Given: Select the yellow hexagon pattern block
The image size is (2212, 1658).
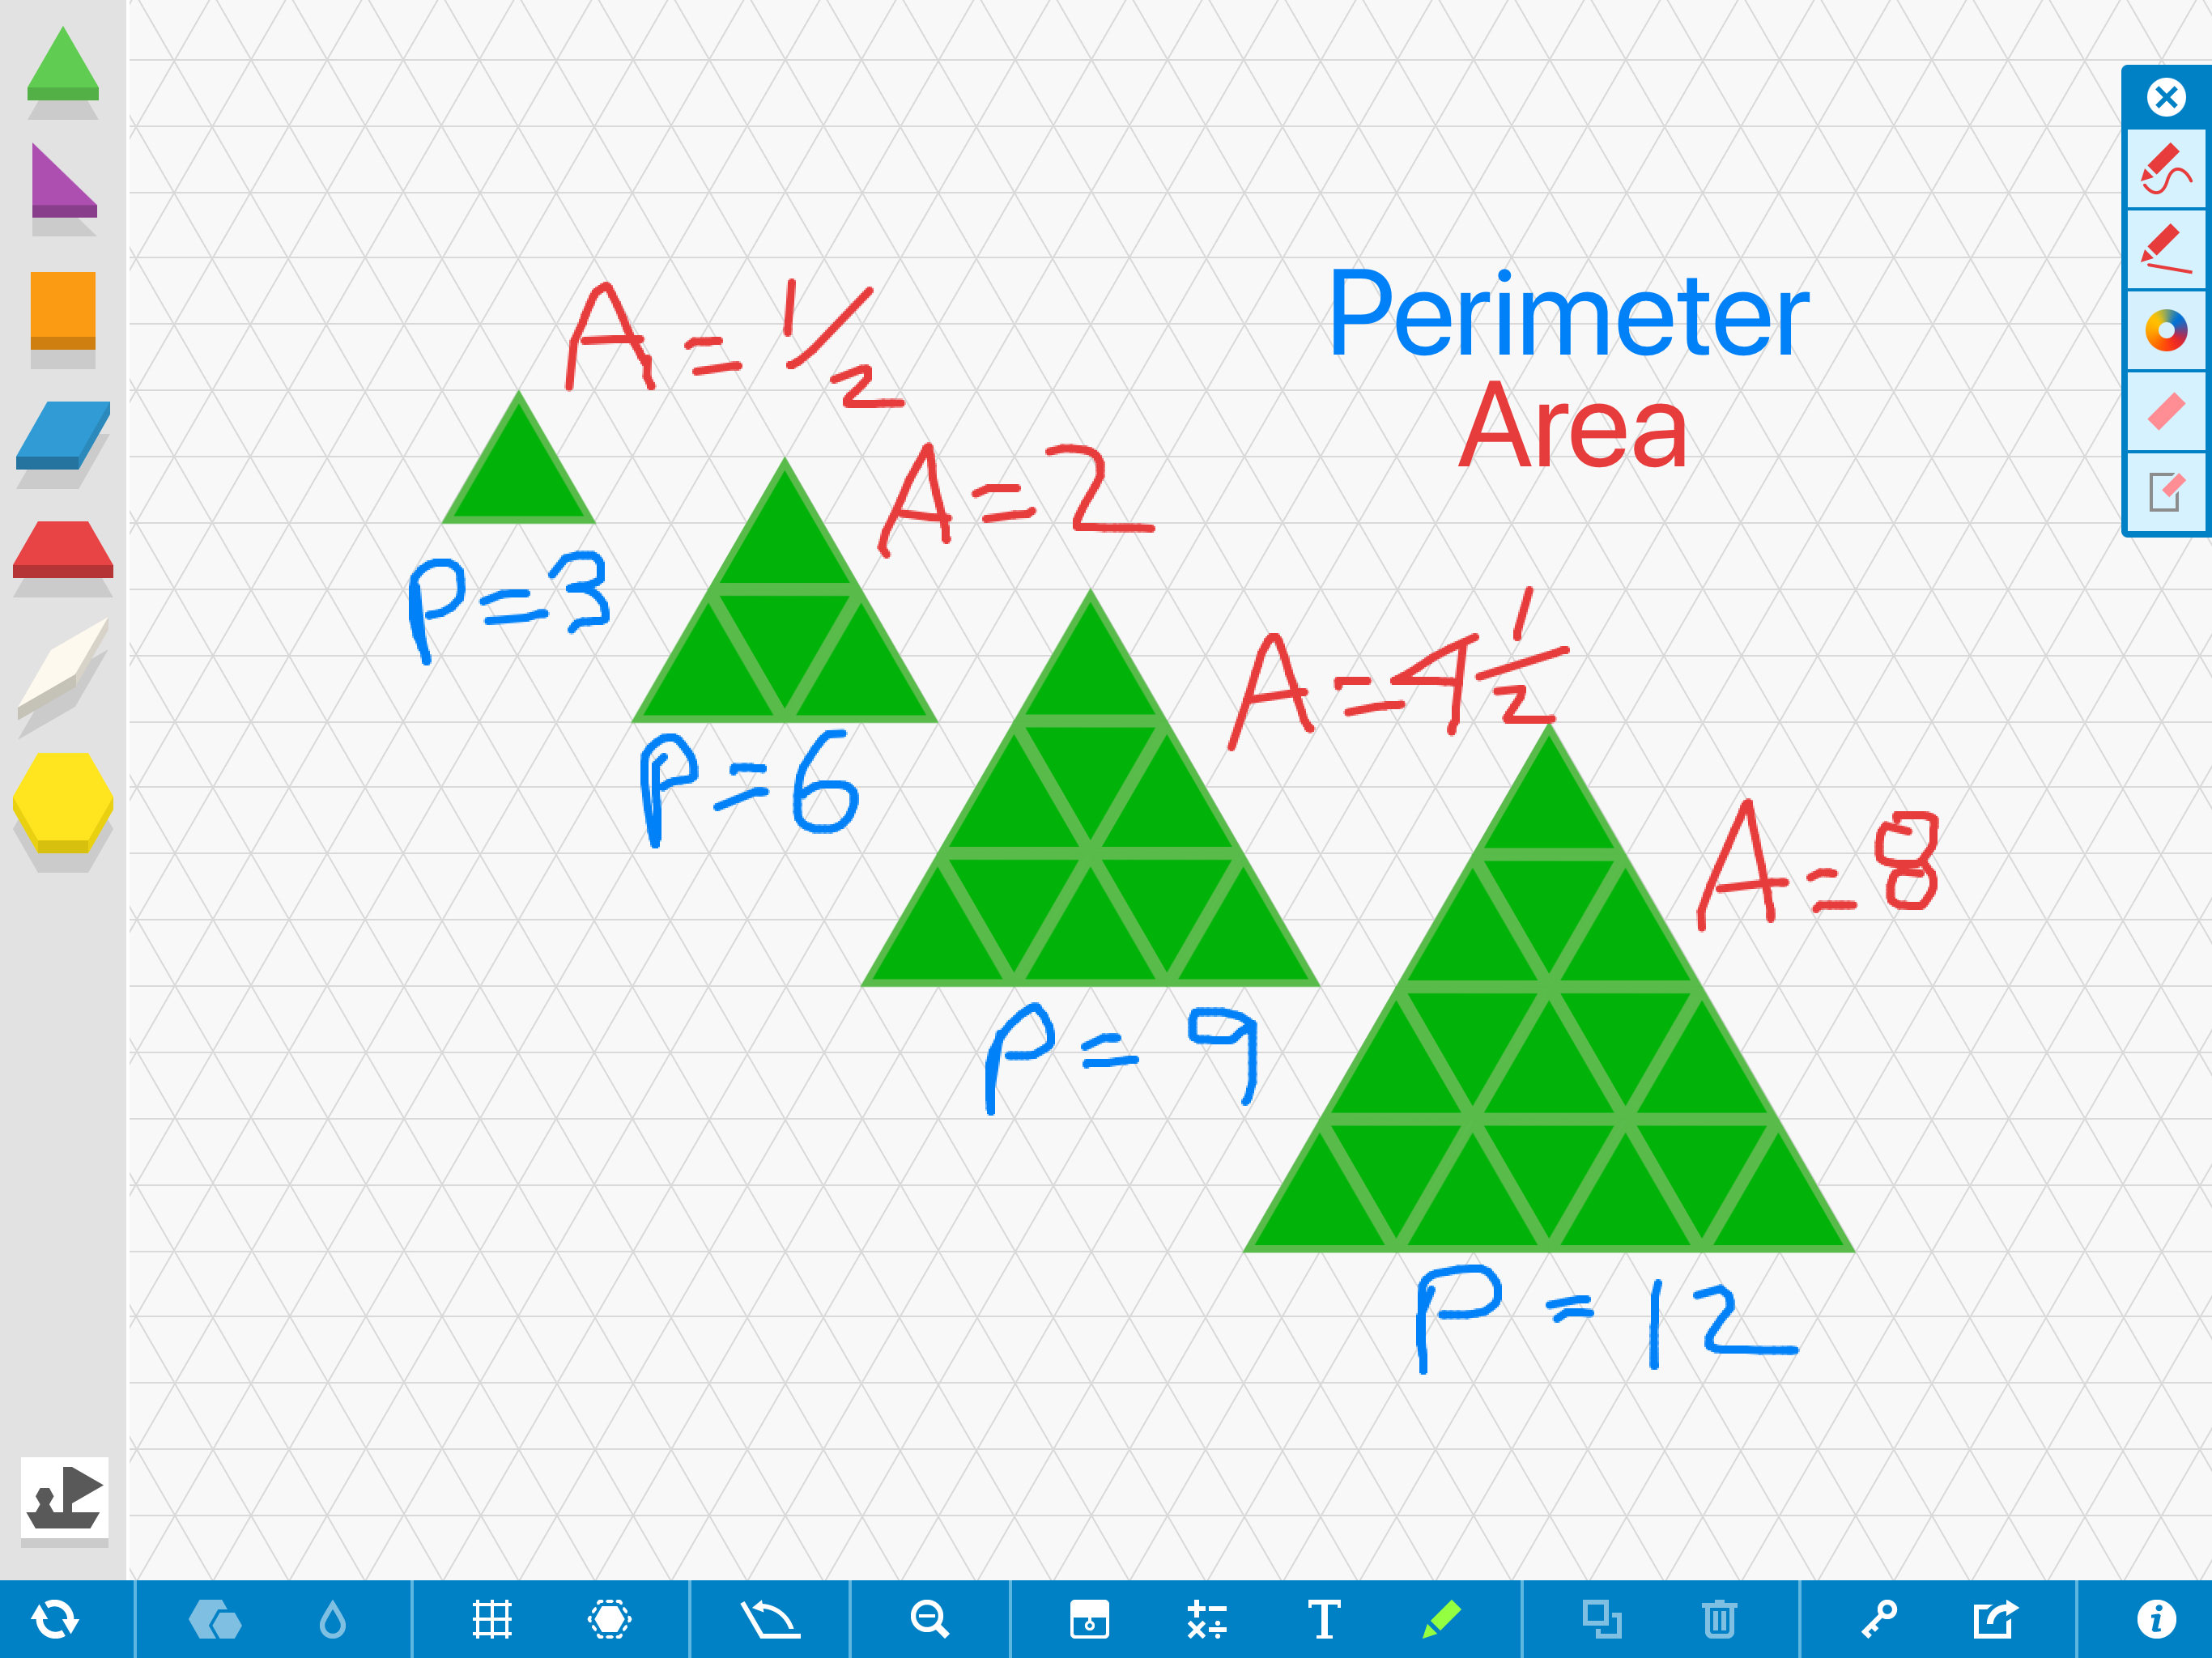Looking at the screenshot, I should point(62,803).
